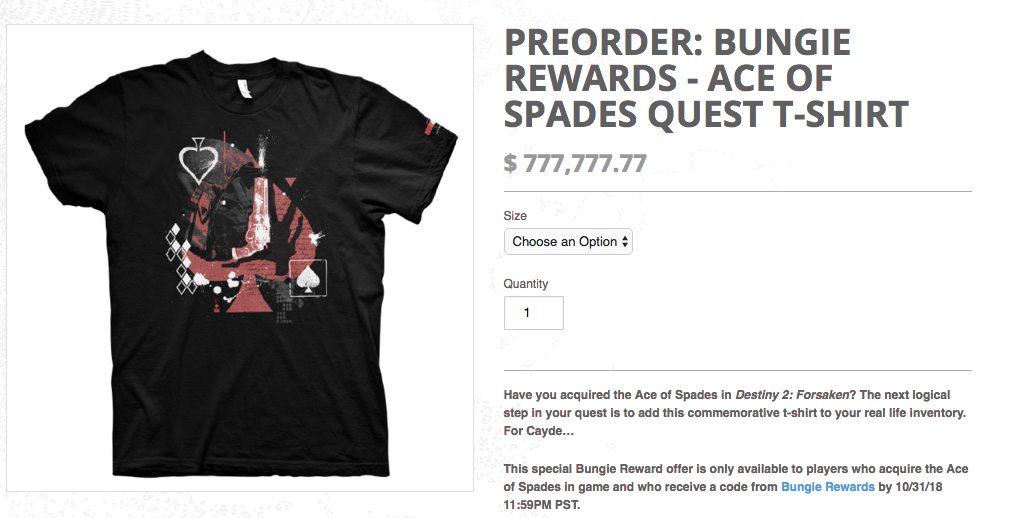Click the product title heading
Viewport: 1018px width, 518px height.
(x=705, y=78)
